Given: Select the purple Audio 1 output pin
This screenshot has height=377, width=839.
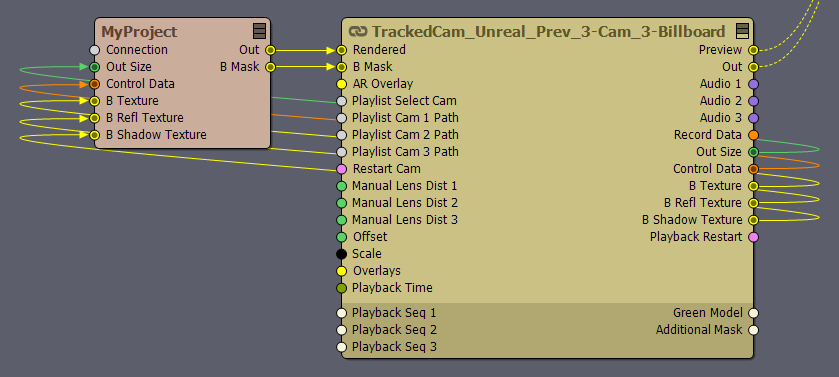Looking at the screenshot, I should click(753, 84).
